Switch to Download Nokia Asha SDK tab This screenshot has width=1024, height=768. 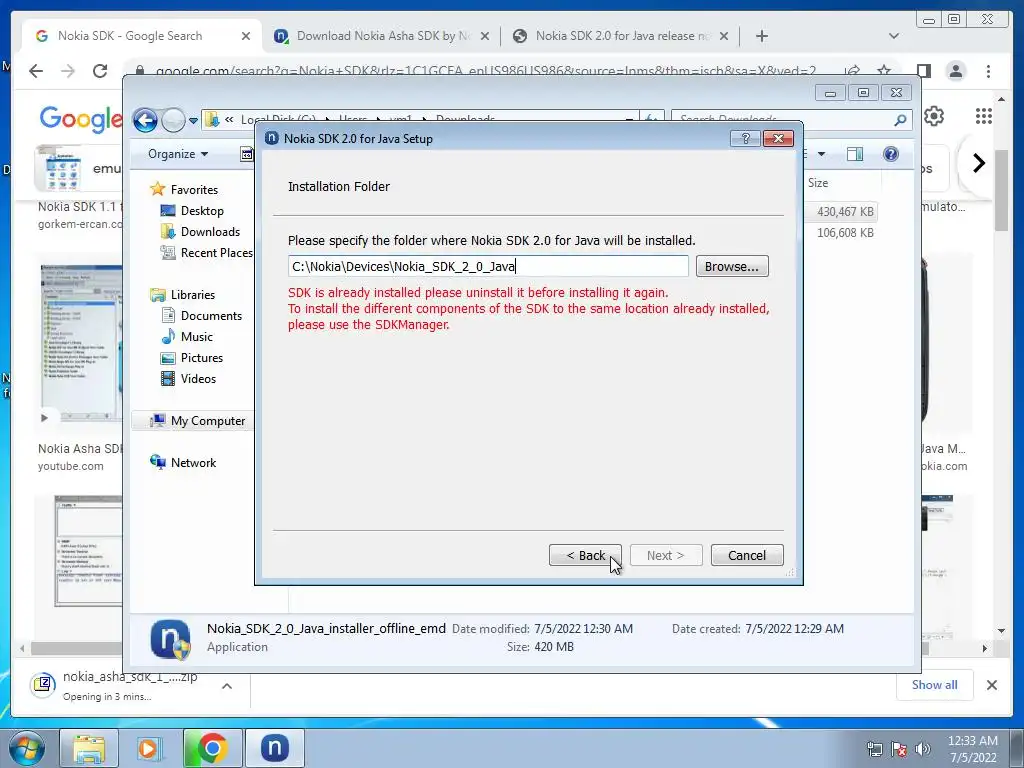tap(383, 36)
